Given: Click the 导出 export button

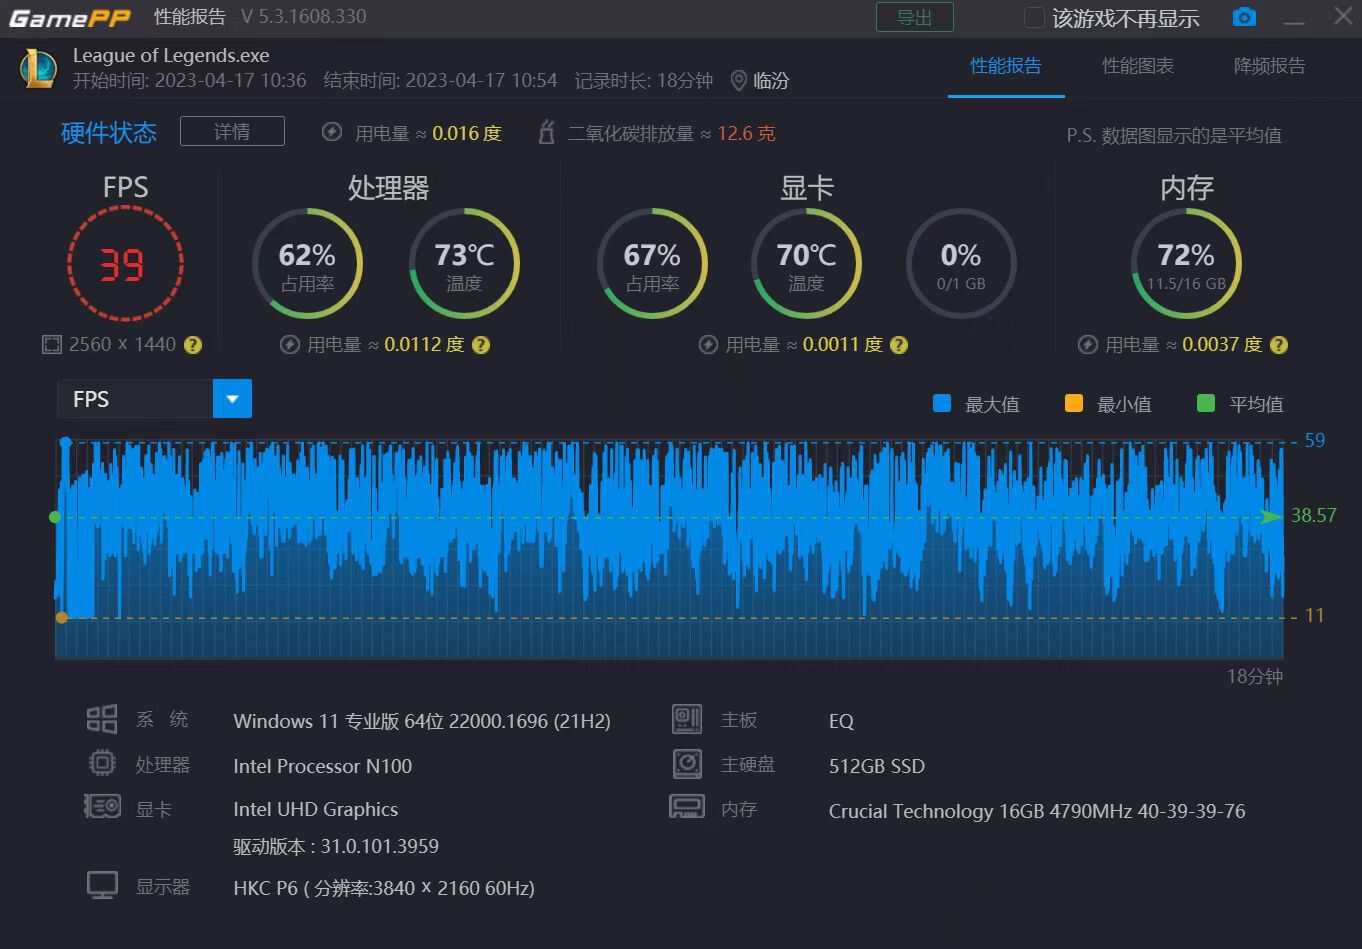Looking at the screenshot, I should (x=915, y=17).
